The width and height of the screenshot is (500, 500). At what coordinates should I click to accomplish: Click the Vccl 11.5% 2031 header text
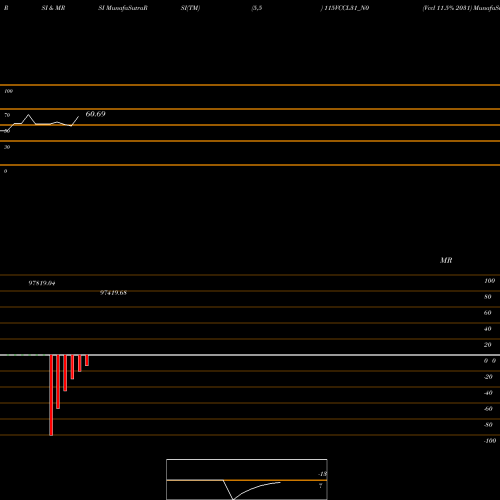coord(447,8)
